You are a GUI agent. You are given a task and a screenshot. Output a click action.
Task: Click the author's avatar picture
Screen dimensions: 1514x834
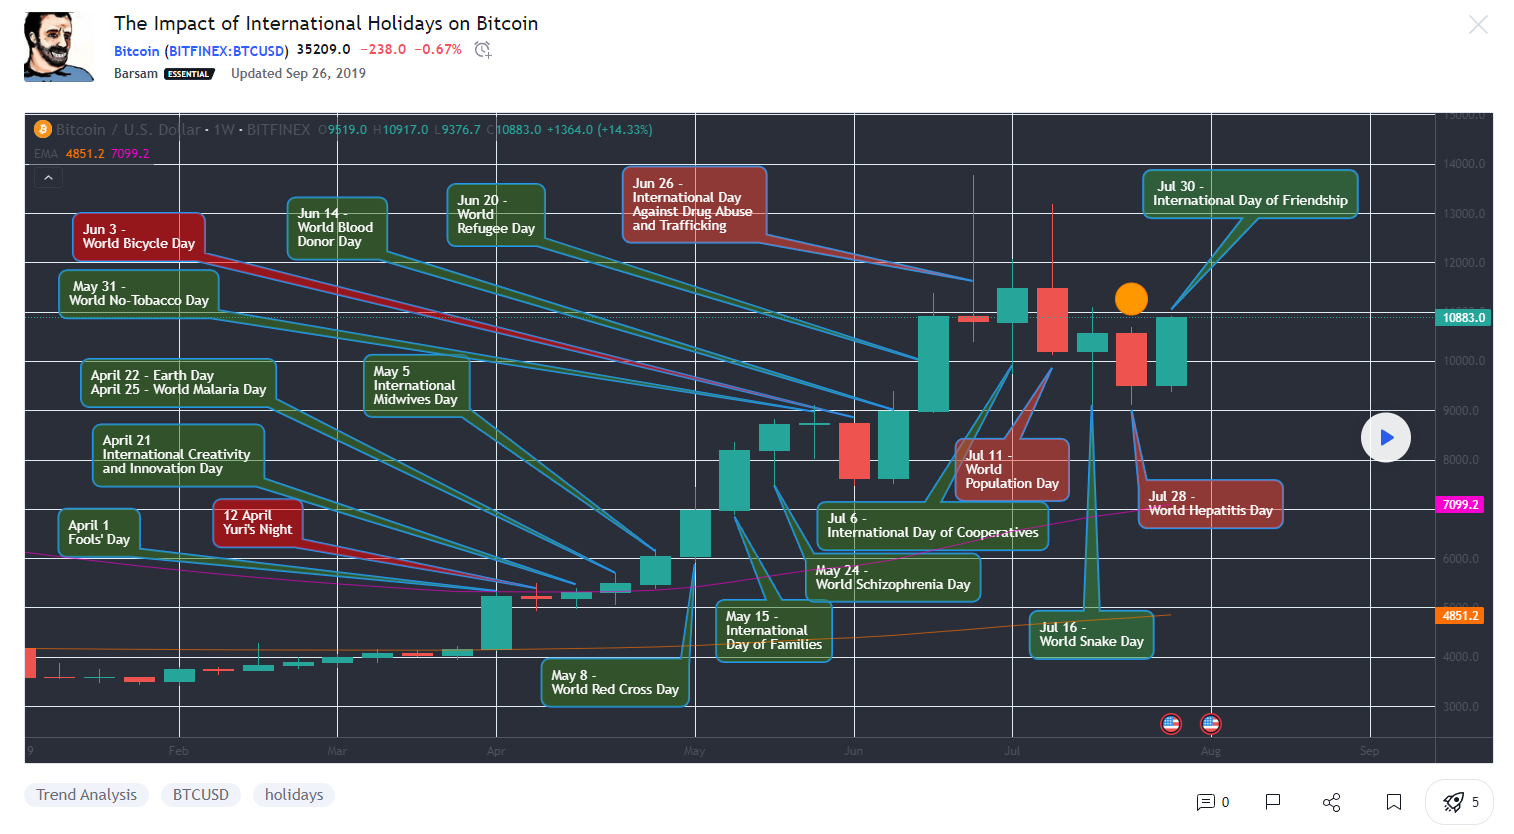(59, 47)
